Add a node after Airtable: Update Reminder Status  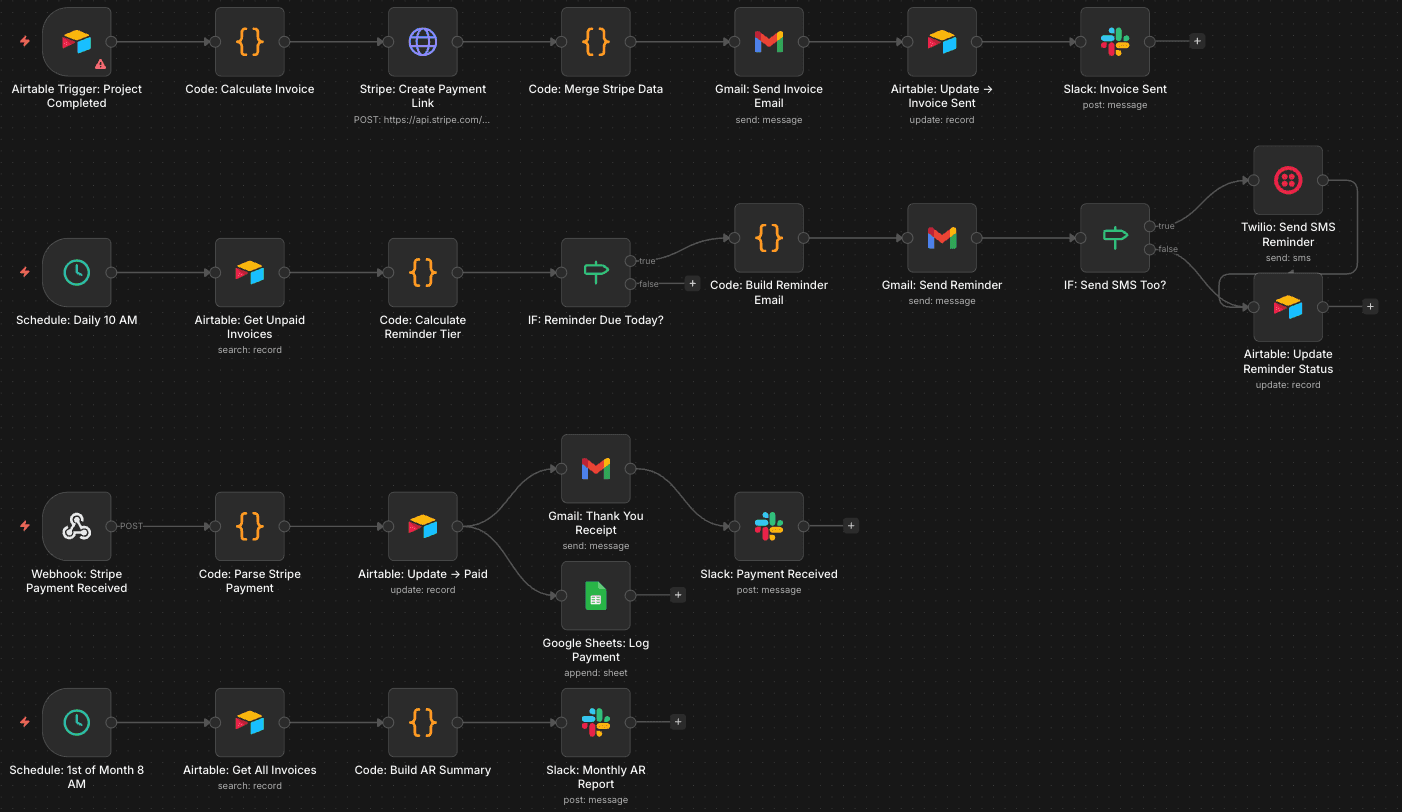click(x=1370, y=306)
